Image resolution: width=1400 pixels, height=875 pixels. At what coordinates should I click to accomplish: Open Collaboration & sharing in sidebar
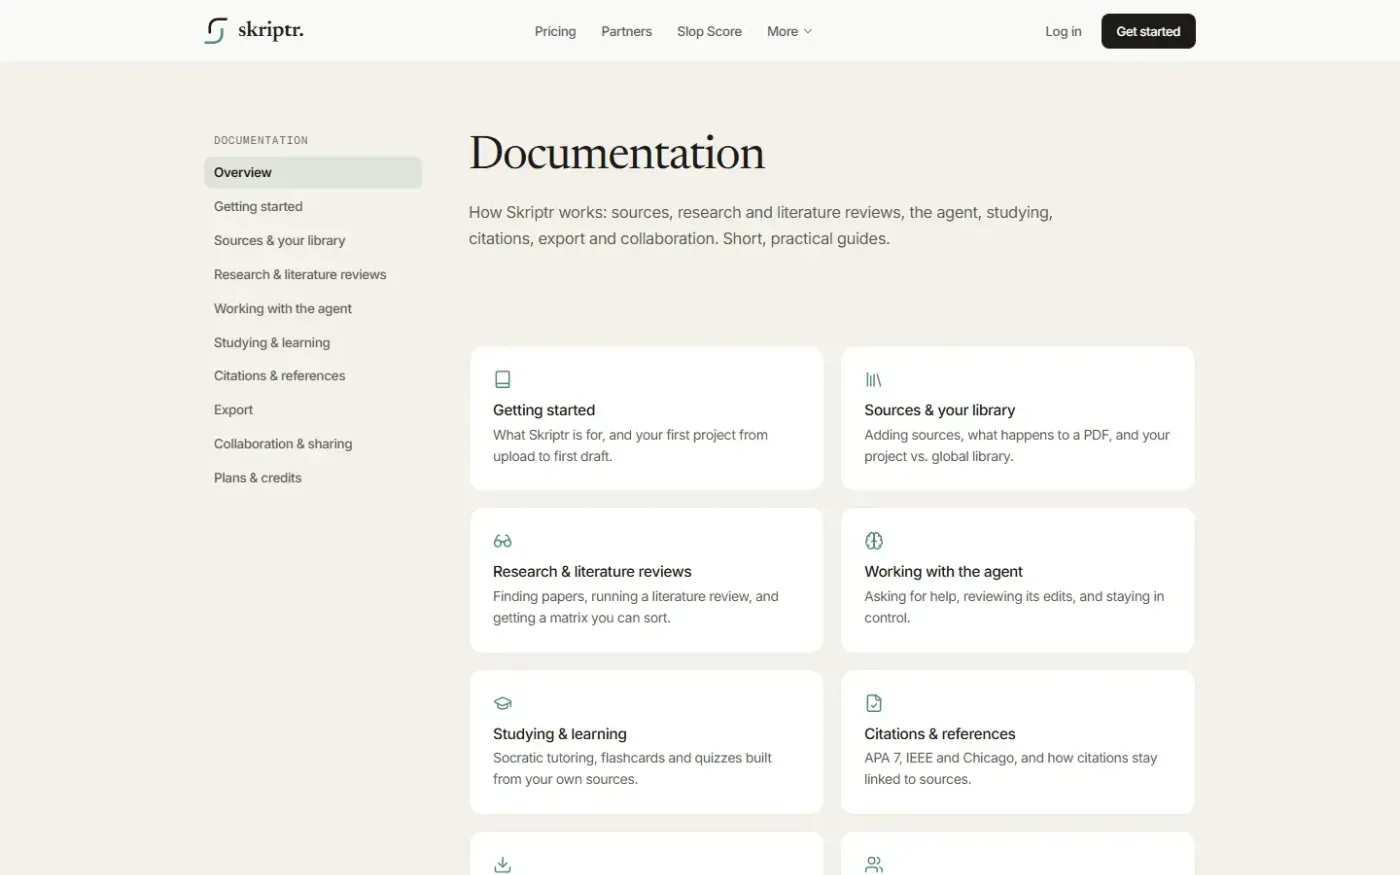(283, 443)
